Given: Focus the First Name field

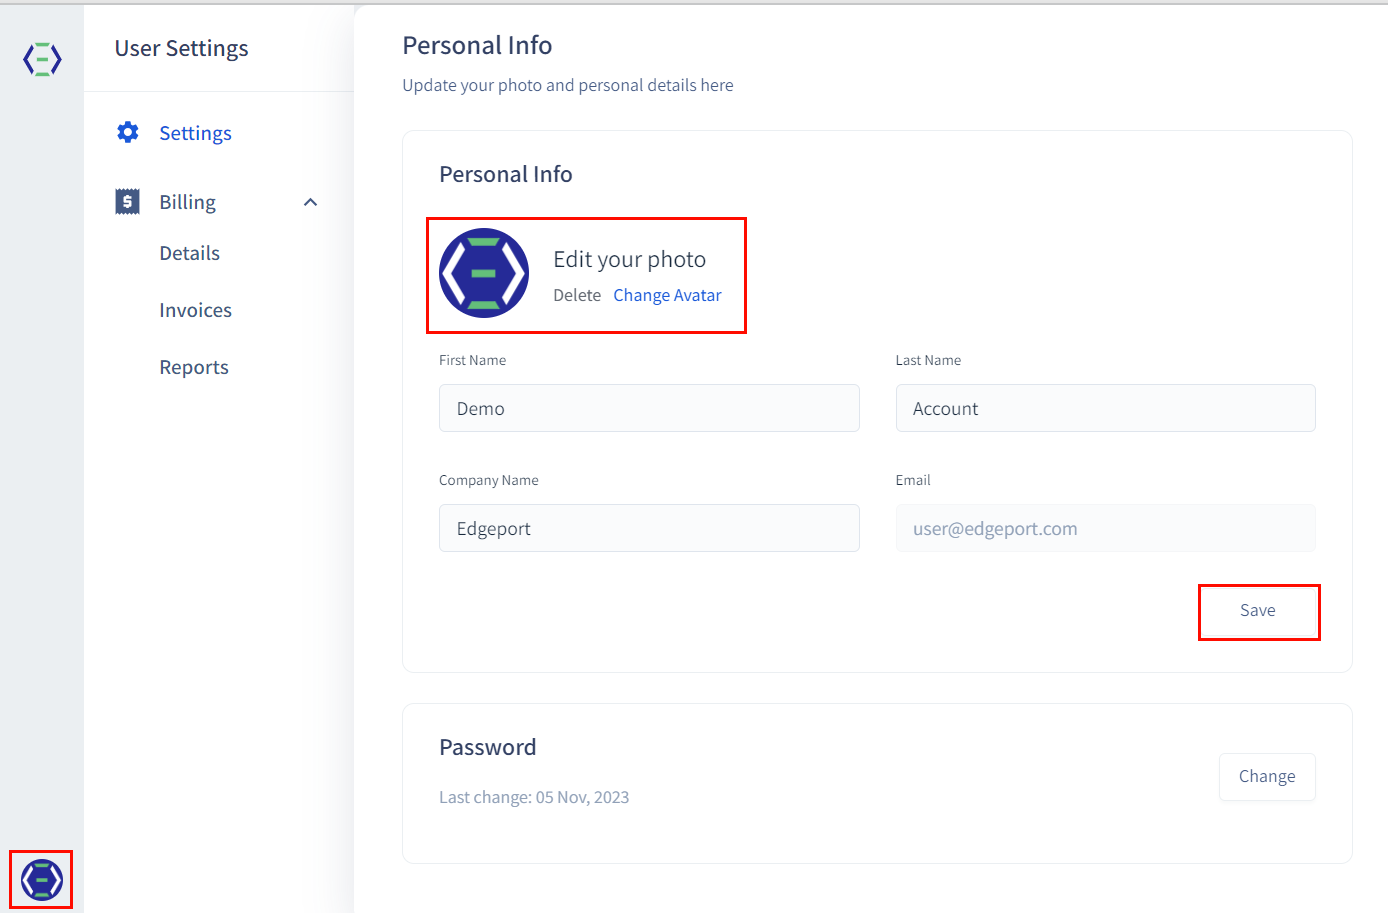Looking at the screenshot, I should [649, 408].
